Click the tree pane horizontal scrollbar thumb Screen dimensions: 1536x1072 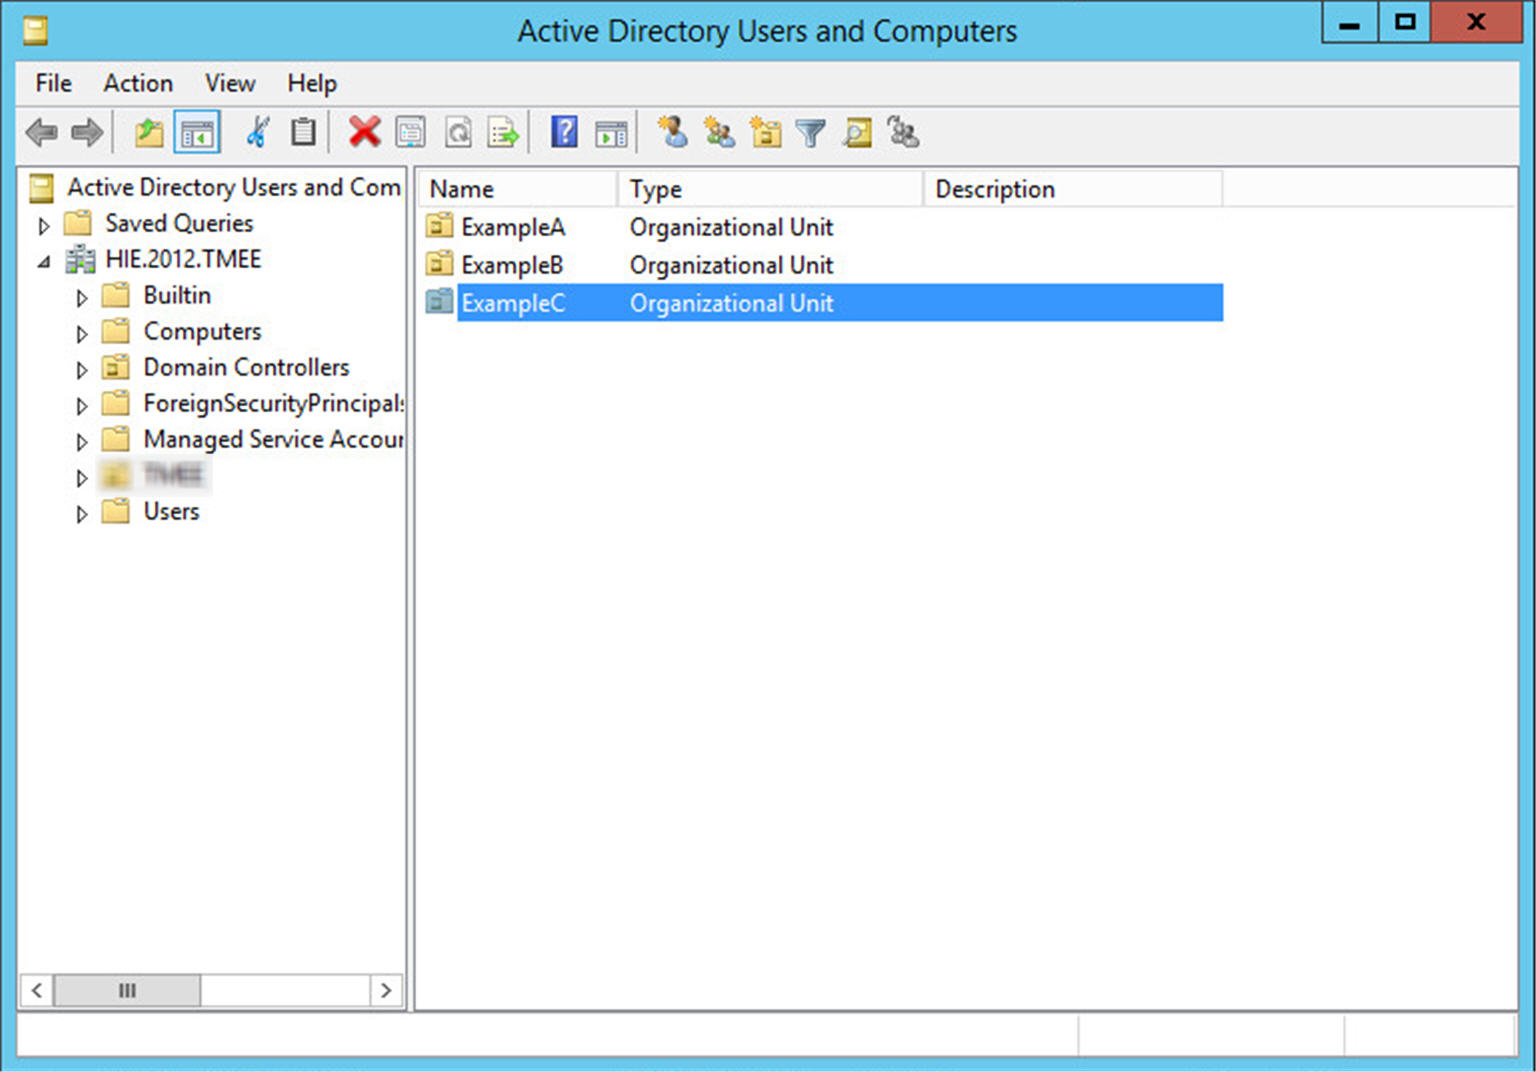coord(127,991)
